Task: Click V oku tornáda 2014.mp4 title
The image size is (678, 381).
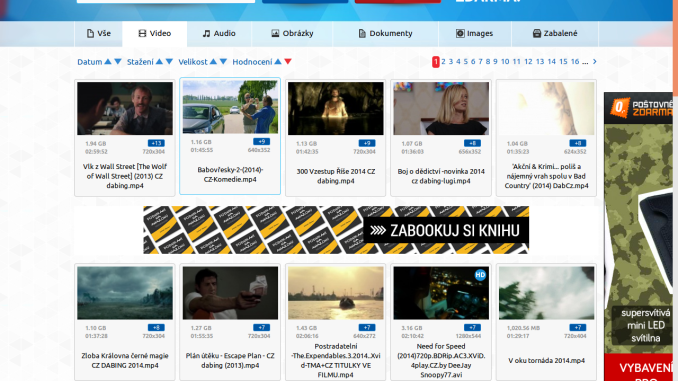Action: [547, 360]
